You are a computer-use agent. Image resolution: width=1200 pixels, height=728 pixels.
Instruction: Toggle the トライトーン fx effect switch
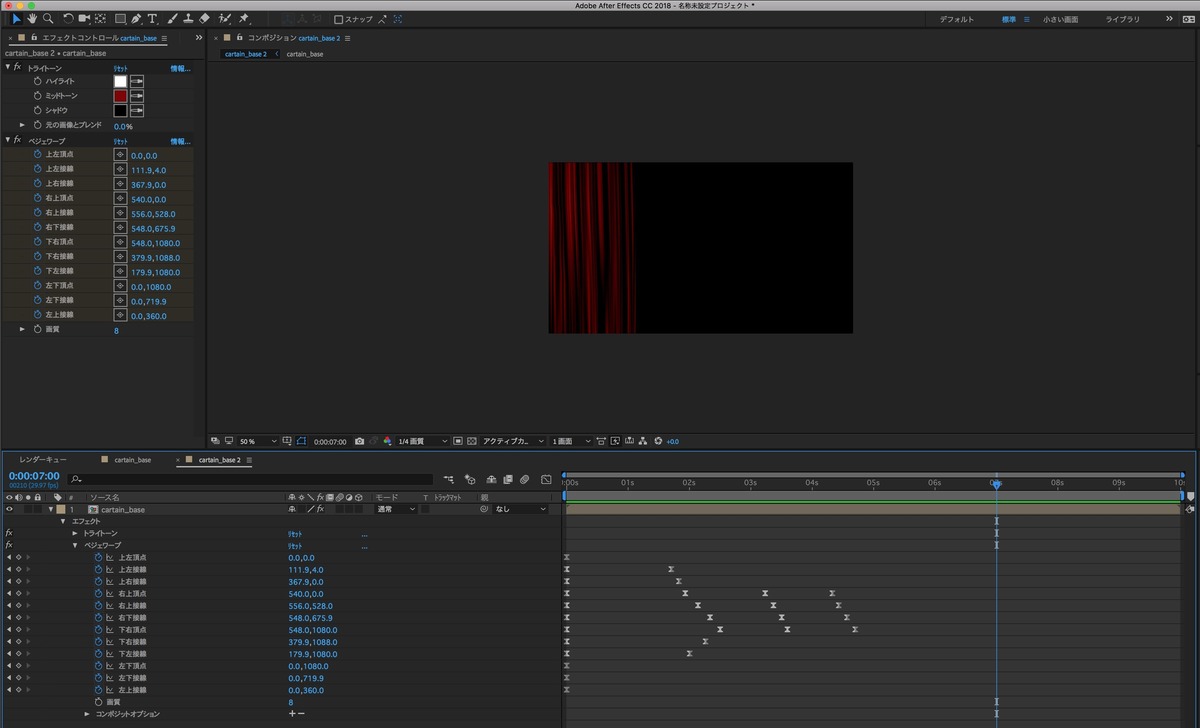(9, 533)
